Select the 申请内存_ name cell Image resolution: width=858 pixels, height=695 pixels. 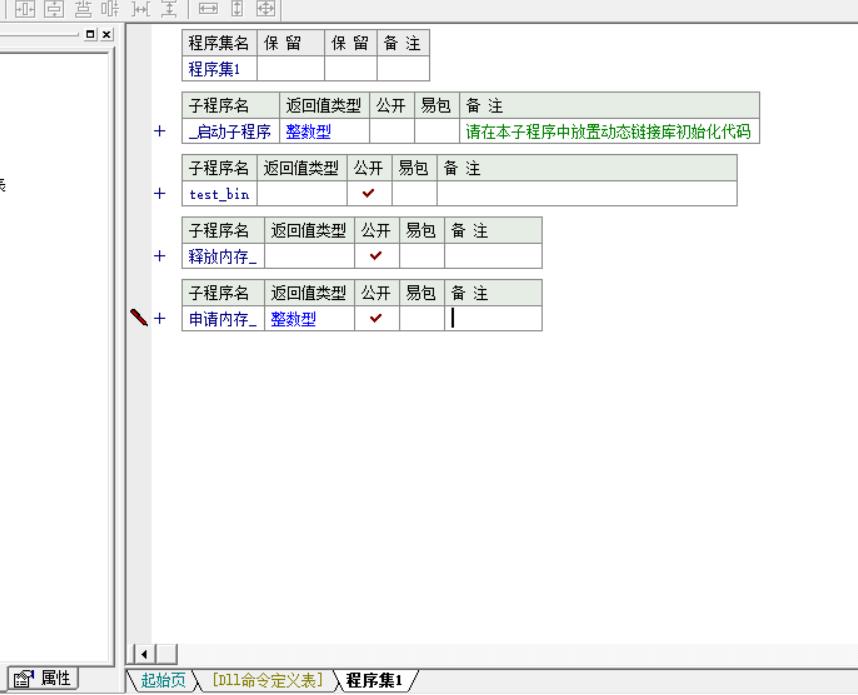(x=223, y=318)
